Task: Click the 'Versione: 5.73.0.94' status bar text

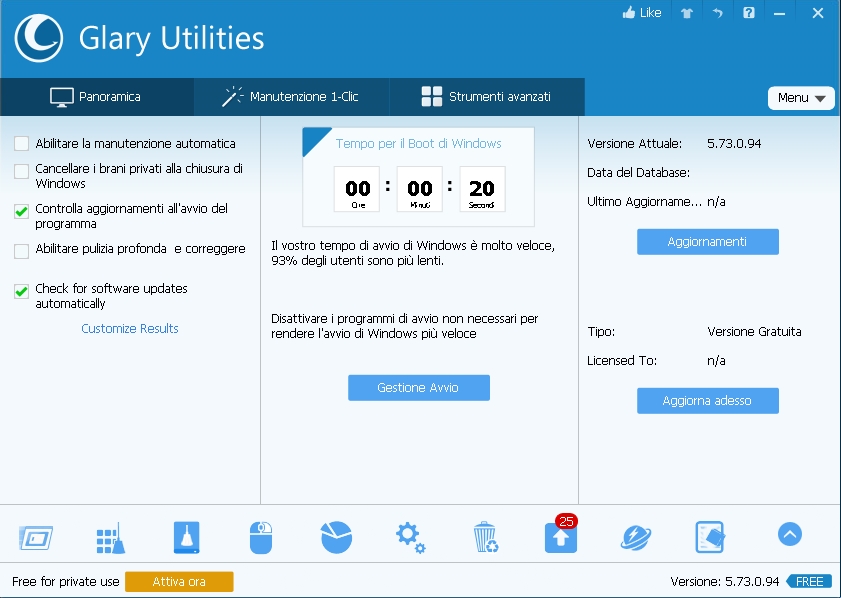Action: [x=725, y=582]
